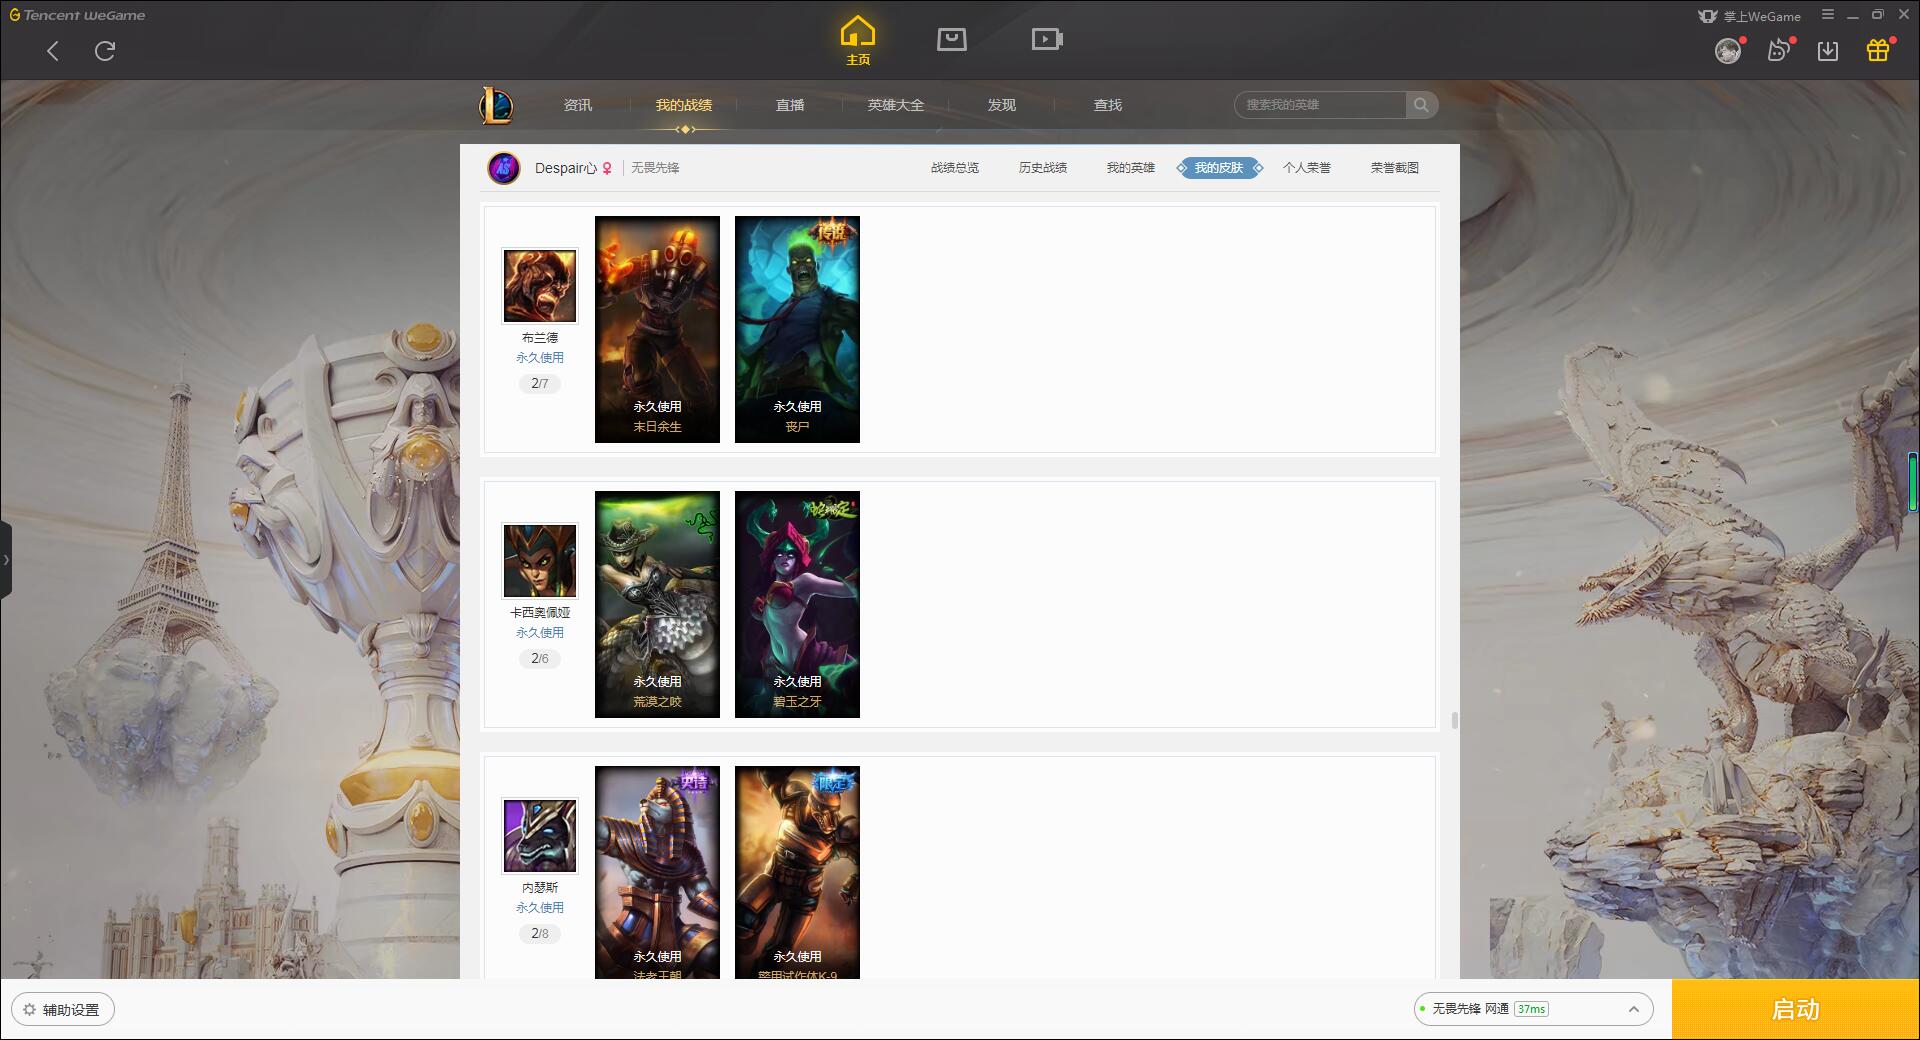Open the 末日余生 skin card
This screenshot has width=1920, height=1040.
click(x=657, y=329)
